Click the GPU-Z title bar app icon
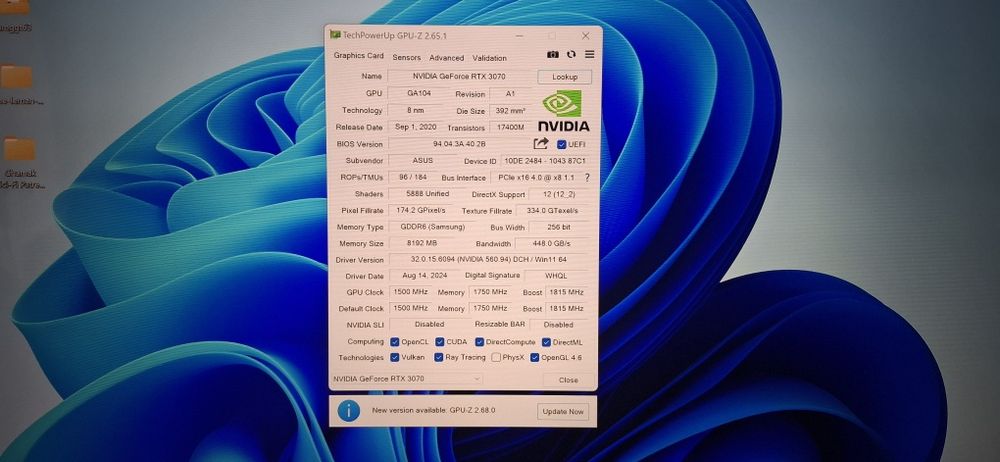The image size is (1000, 462). point(335,34)
